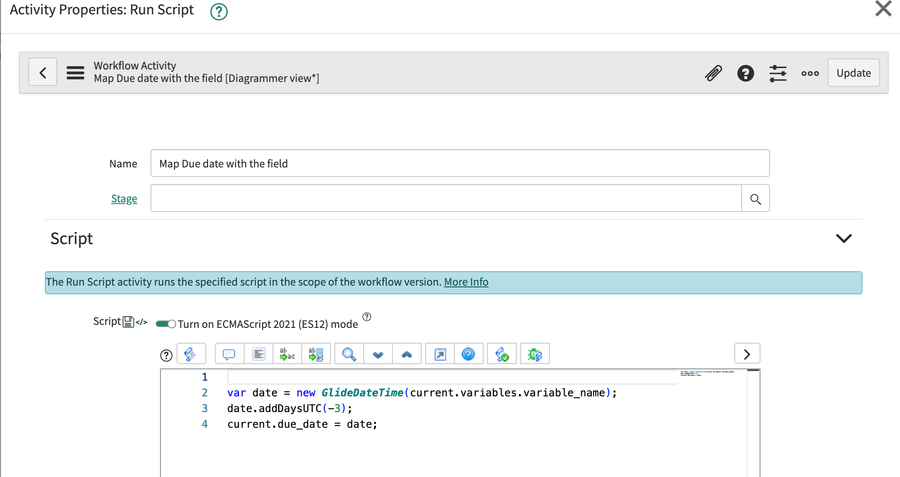Open help for Run Script activity properties
900x477 pixels.
(x=219, y=11)
